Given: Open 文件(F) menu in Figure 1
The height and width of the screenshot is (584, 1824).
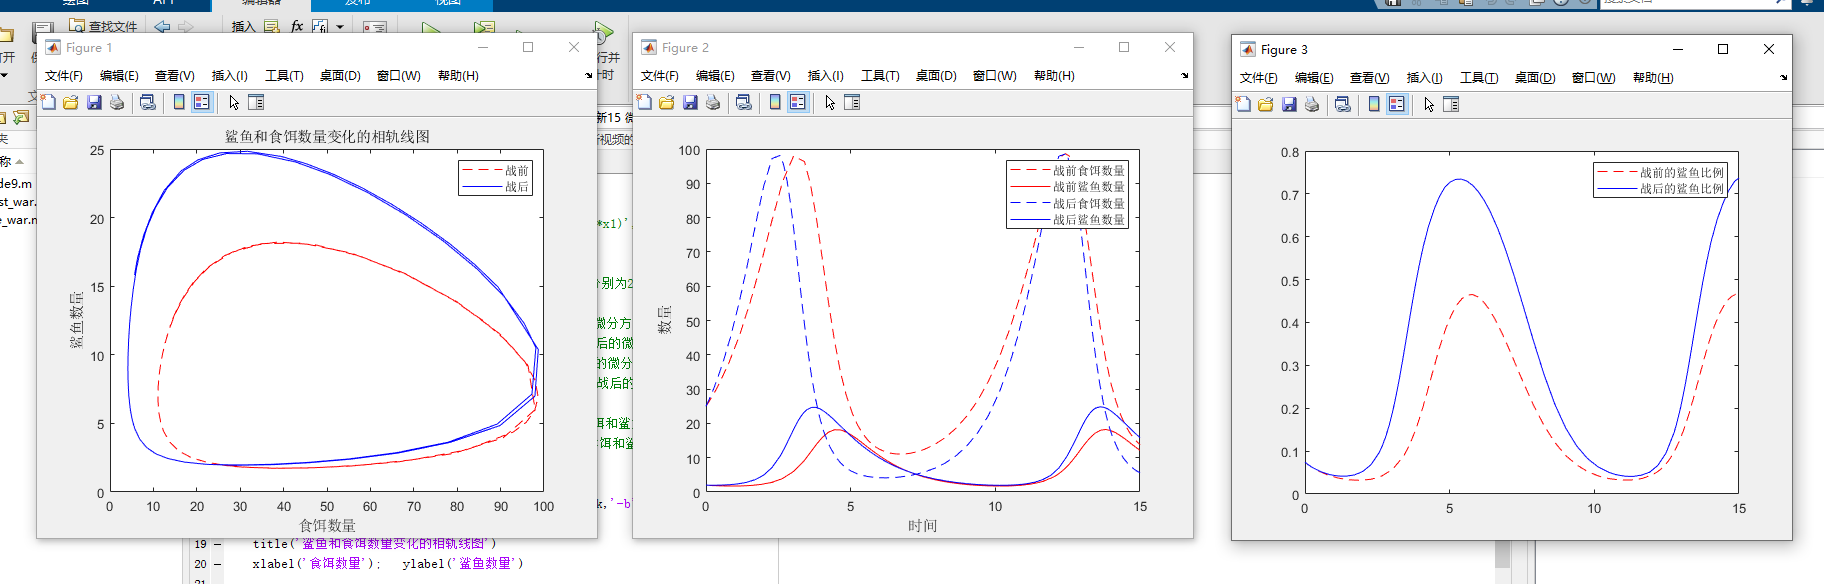Looking at the screenshot, I should (63, 76).
